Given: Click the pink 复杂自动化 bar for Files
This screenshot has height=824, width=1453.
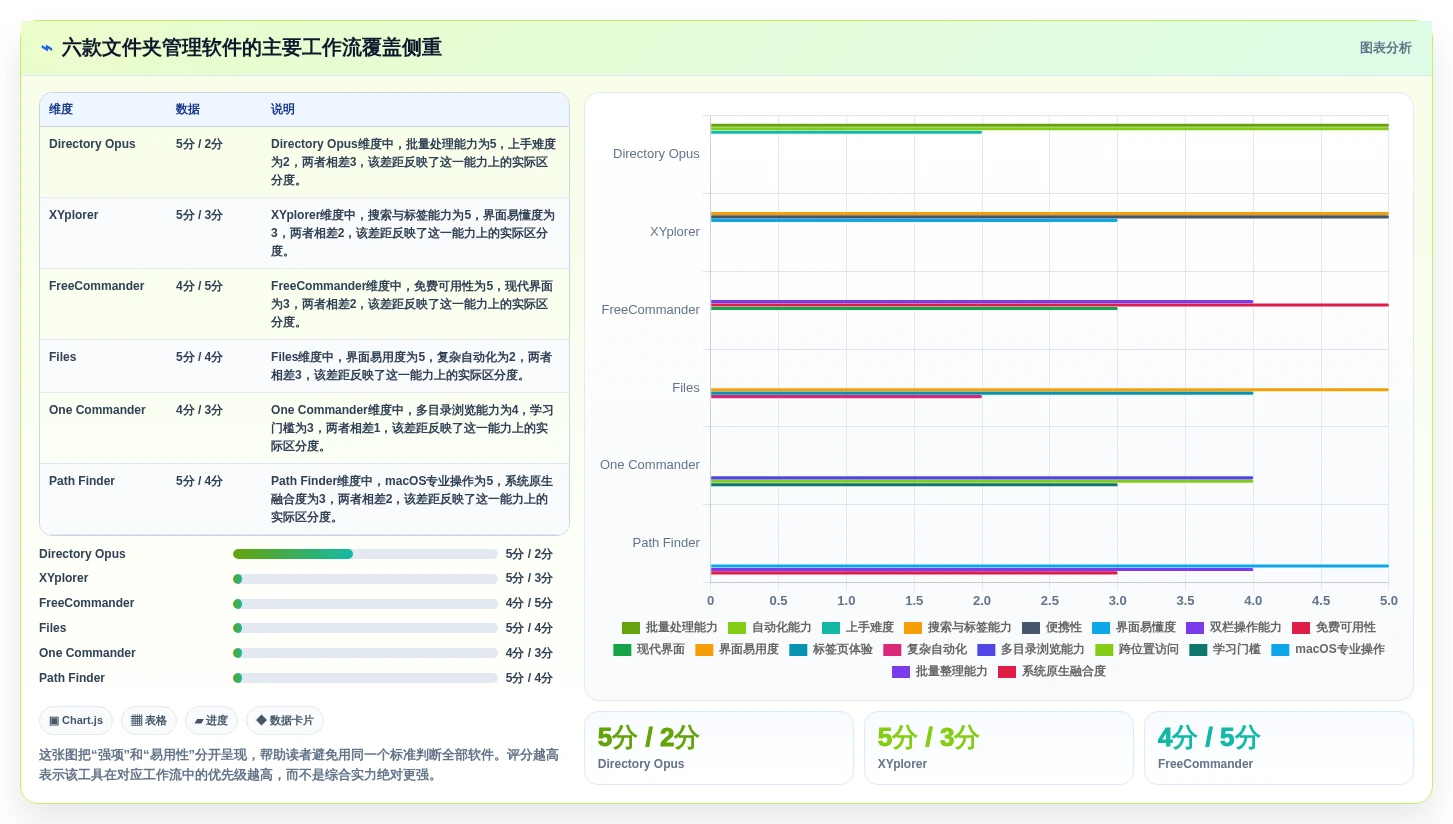Looking at the screenshot, I should (846, 396).
